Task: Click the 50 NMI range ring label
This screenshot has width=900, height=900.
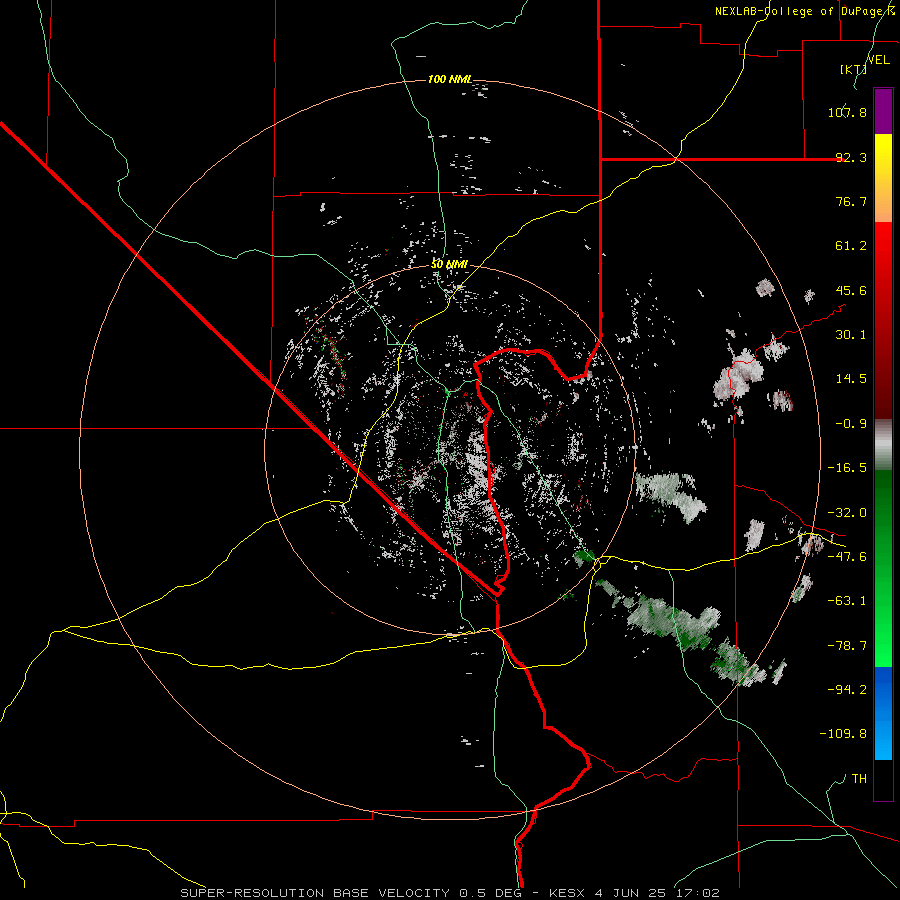Action: 449,265
